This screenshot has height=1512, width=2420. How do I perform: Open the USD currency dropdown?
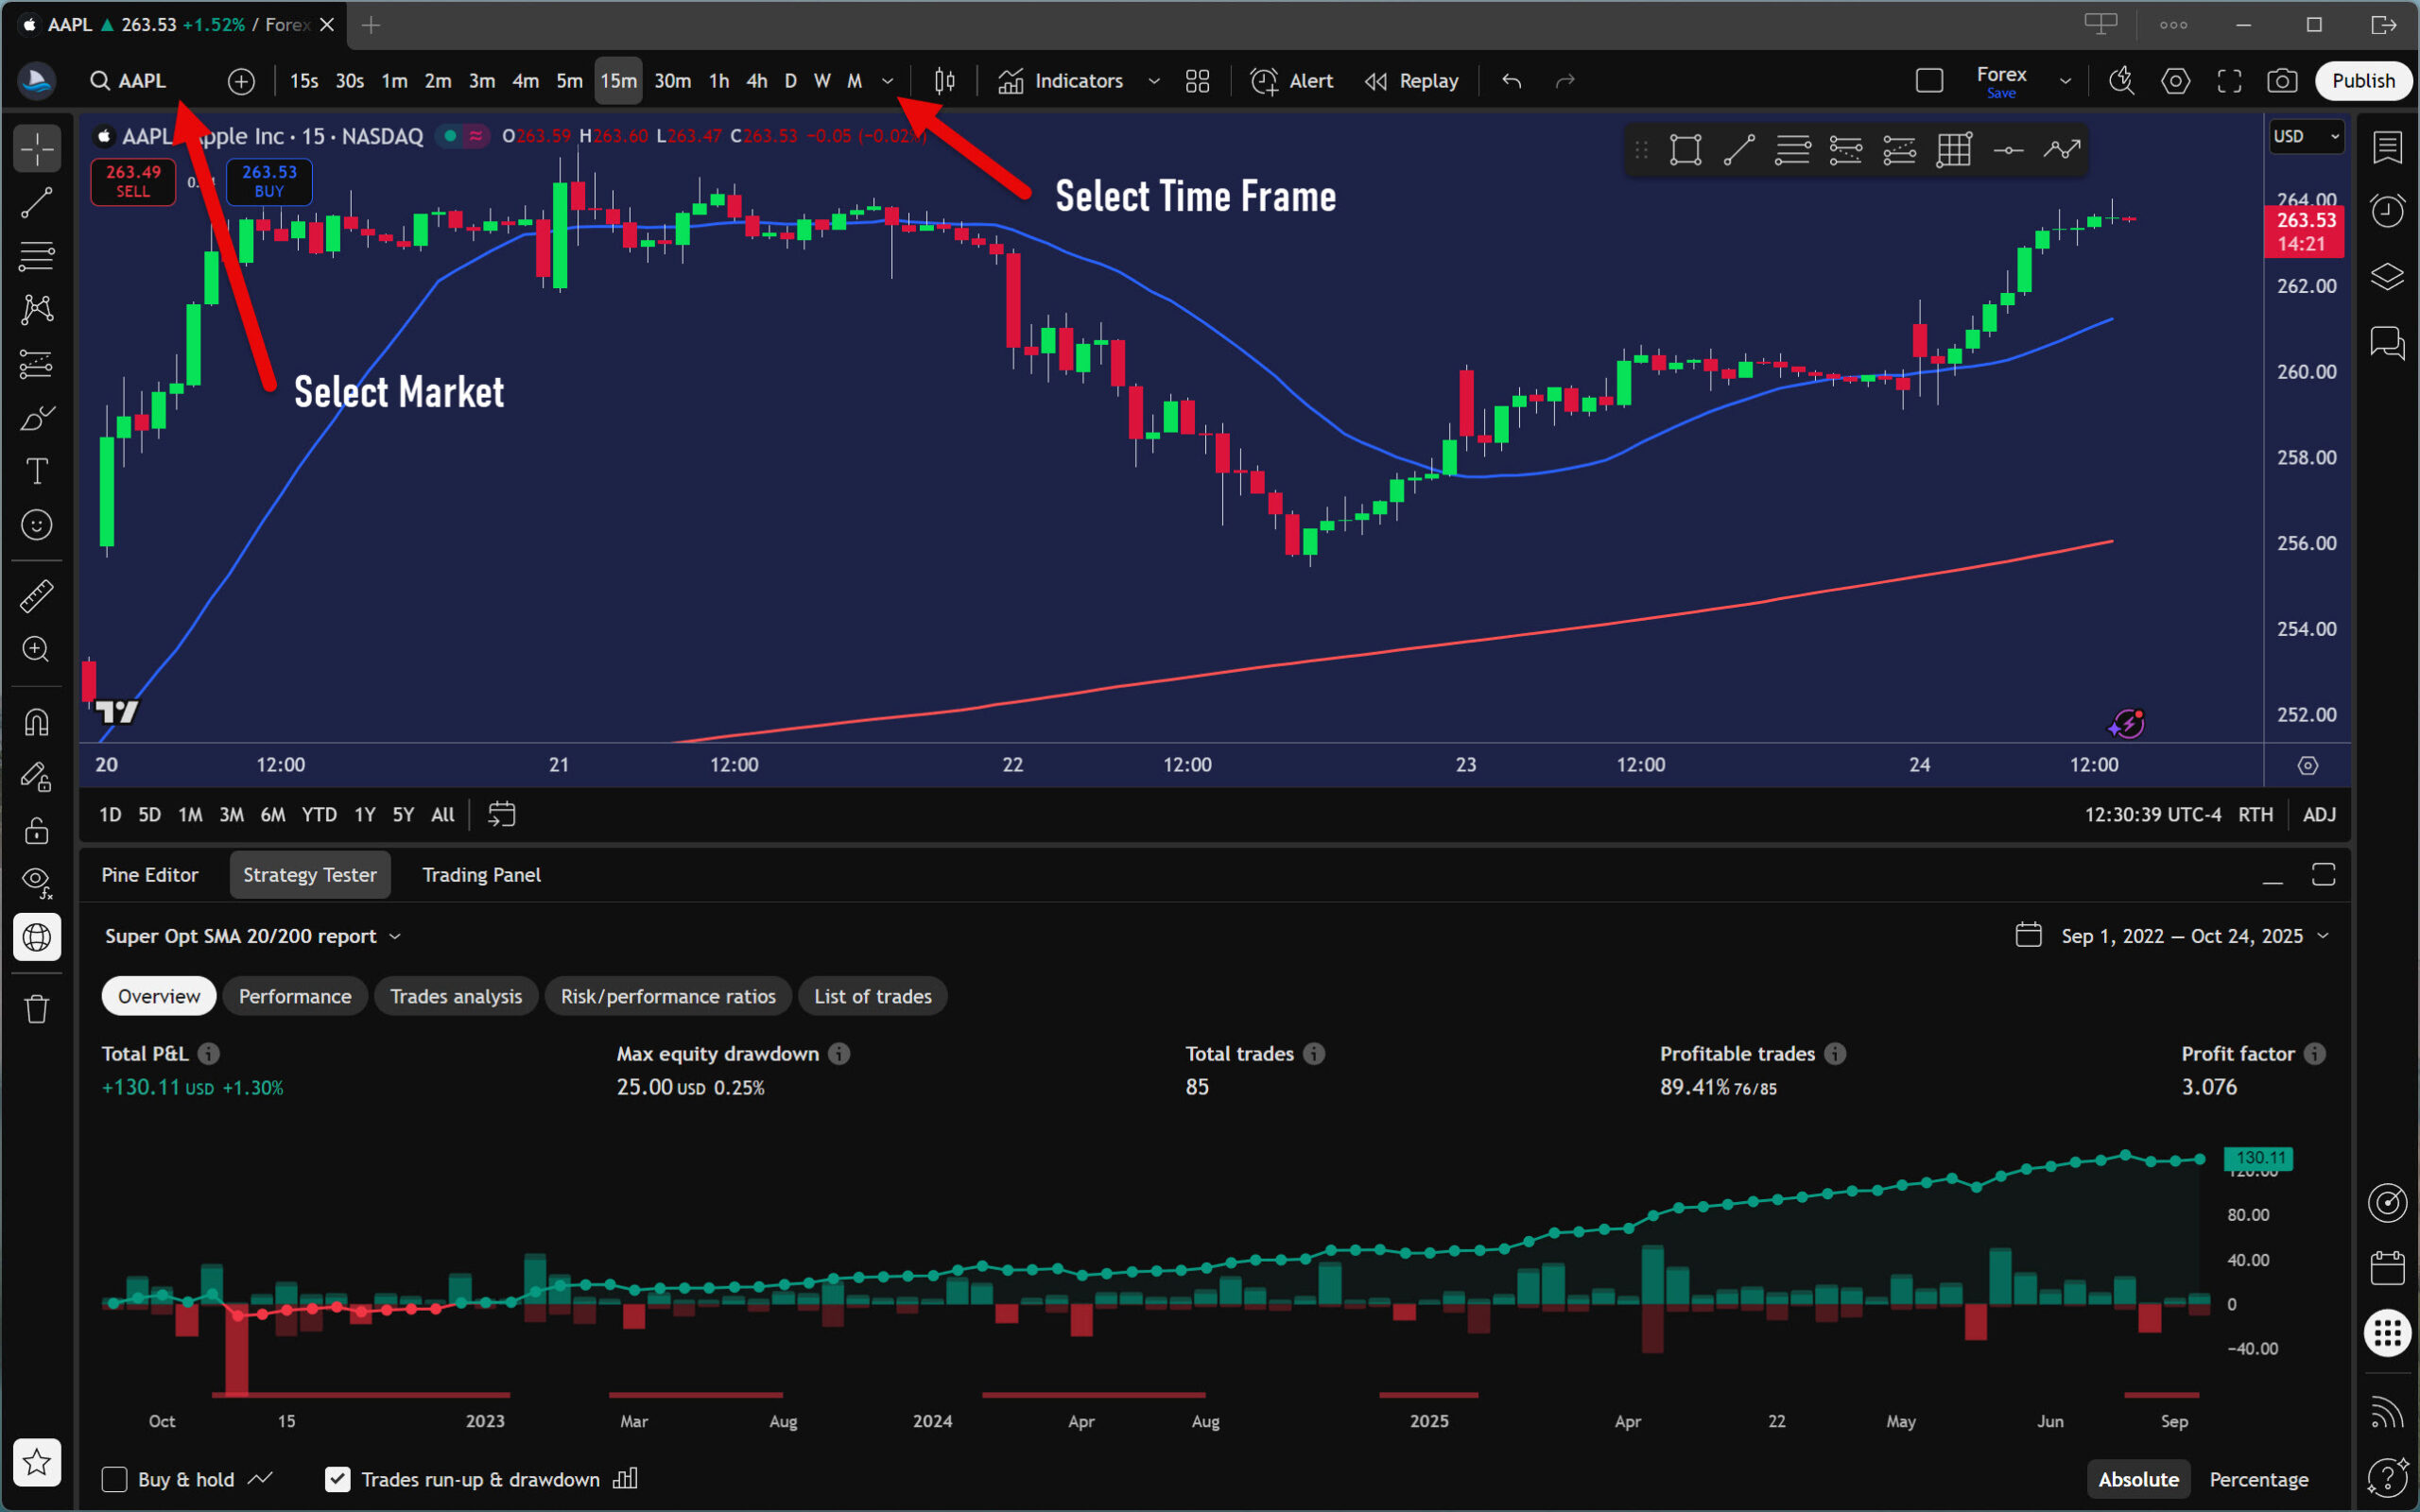(2305, 136)
